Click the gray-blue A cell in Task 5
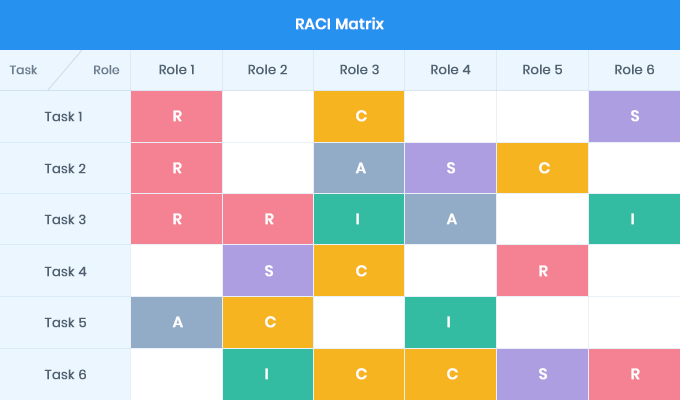Screen dimensions: 680x400 pos(177,323)
